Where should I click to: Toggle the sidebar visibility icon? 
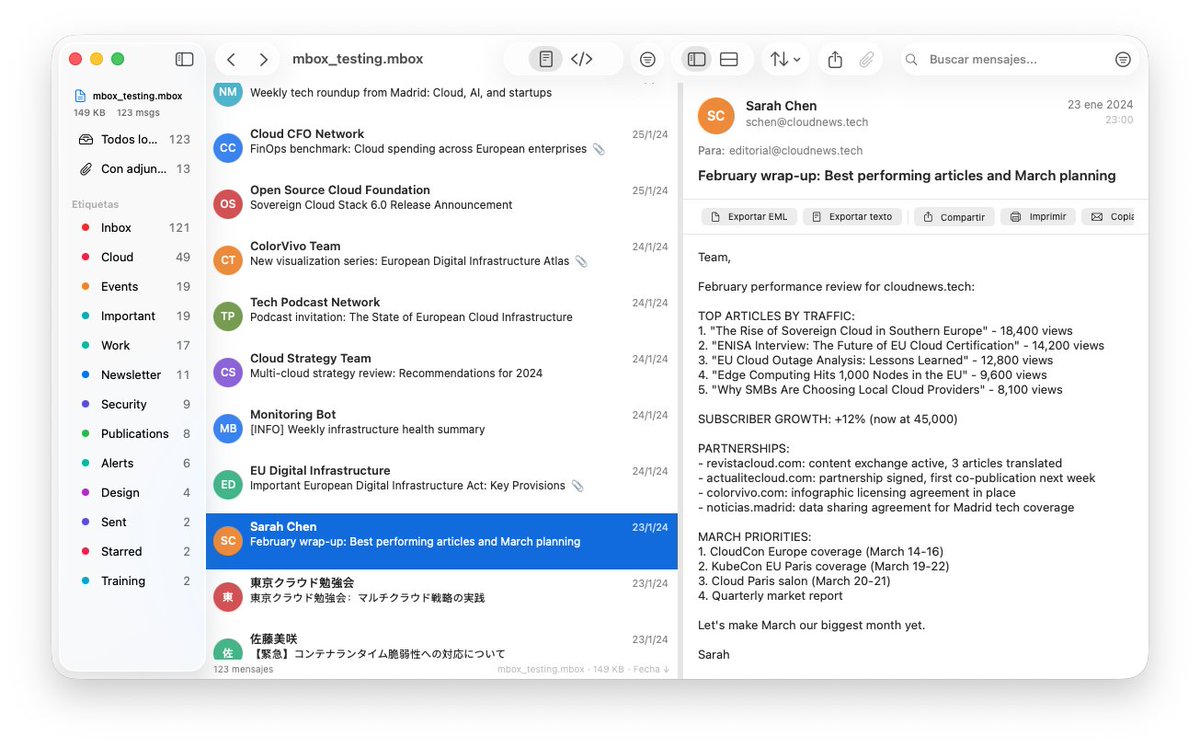184,59
